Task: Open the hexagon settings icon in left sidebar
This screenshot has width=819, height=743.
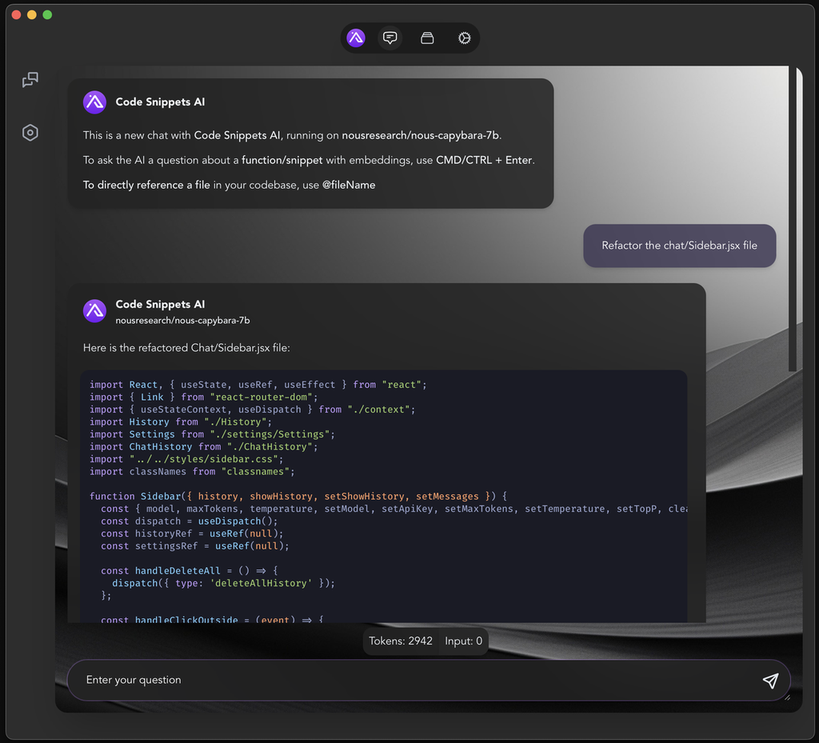Action: [x=29, y=132]
